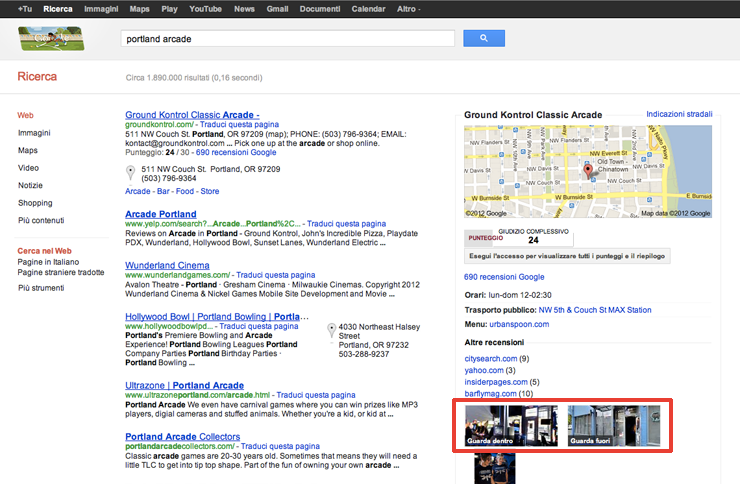Viewport: 740px width, 484px height.
Task: Open YouTube from the top bar
Action: [x=205, y=9]
